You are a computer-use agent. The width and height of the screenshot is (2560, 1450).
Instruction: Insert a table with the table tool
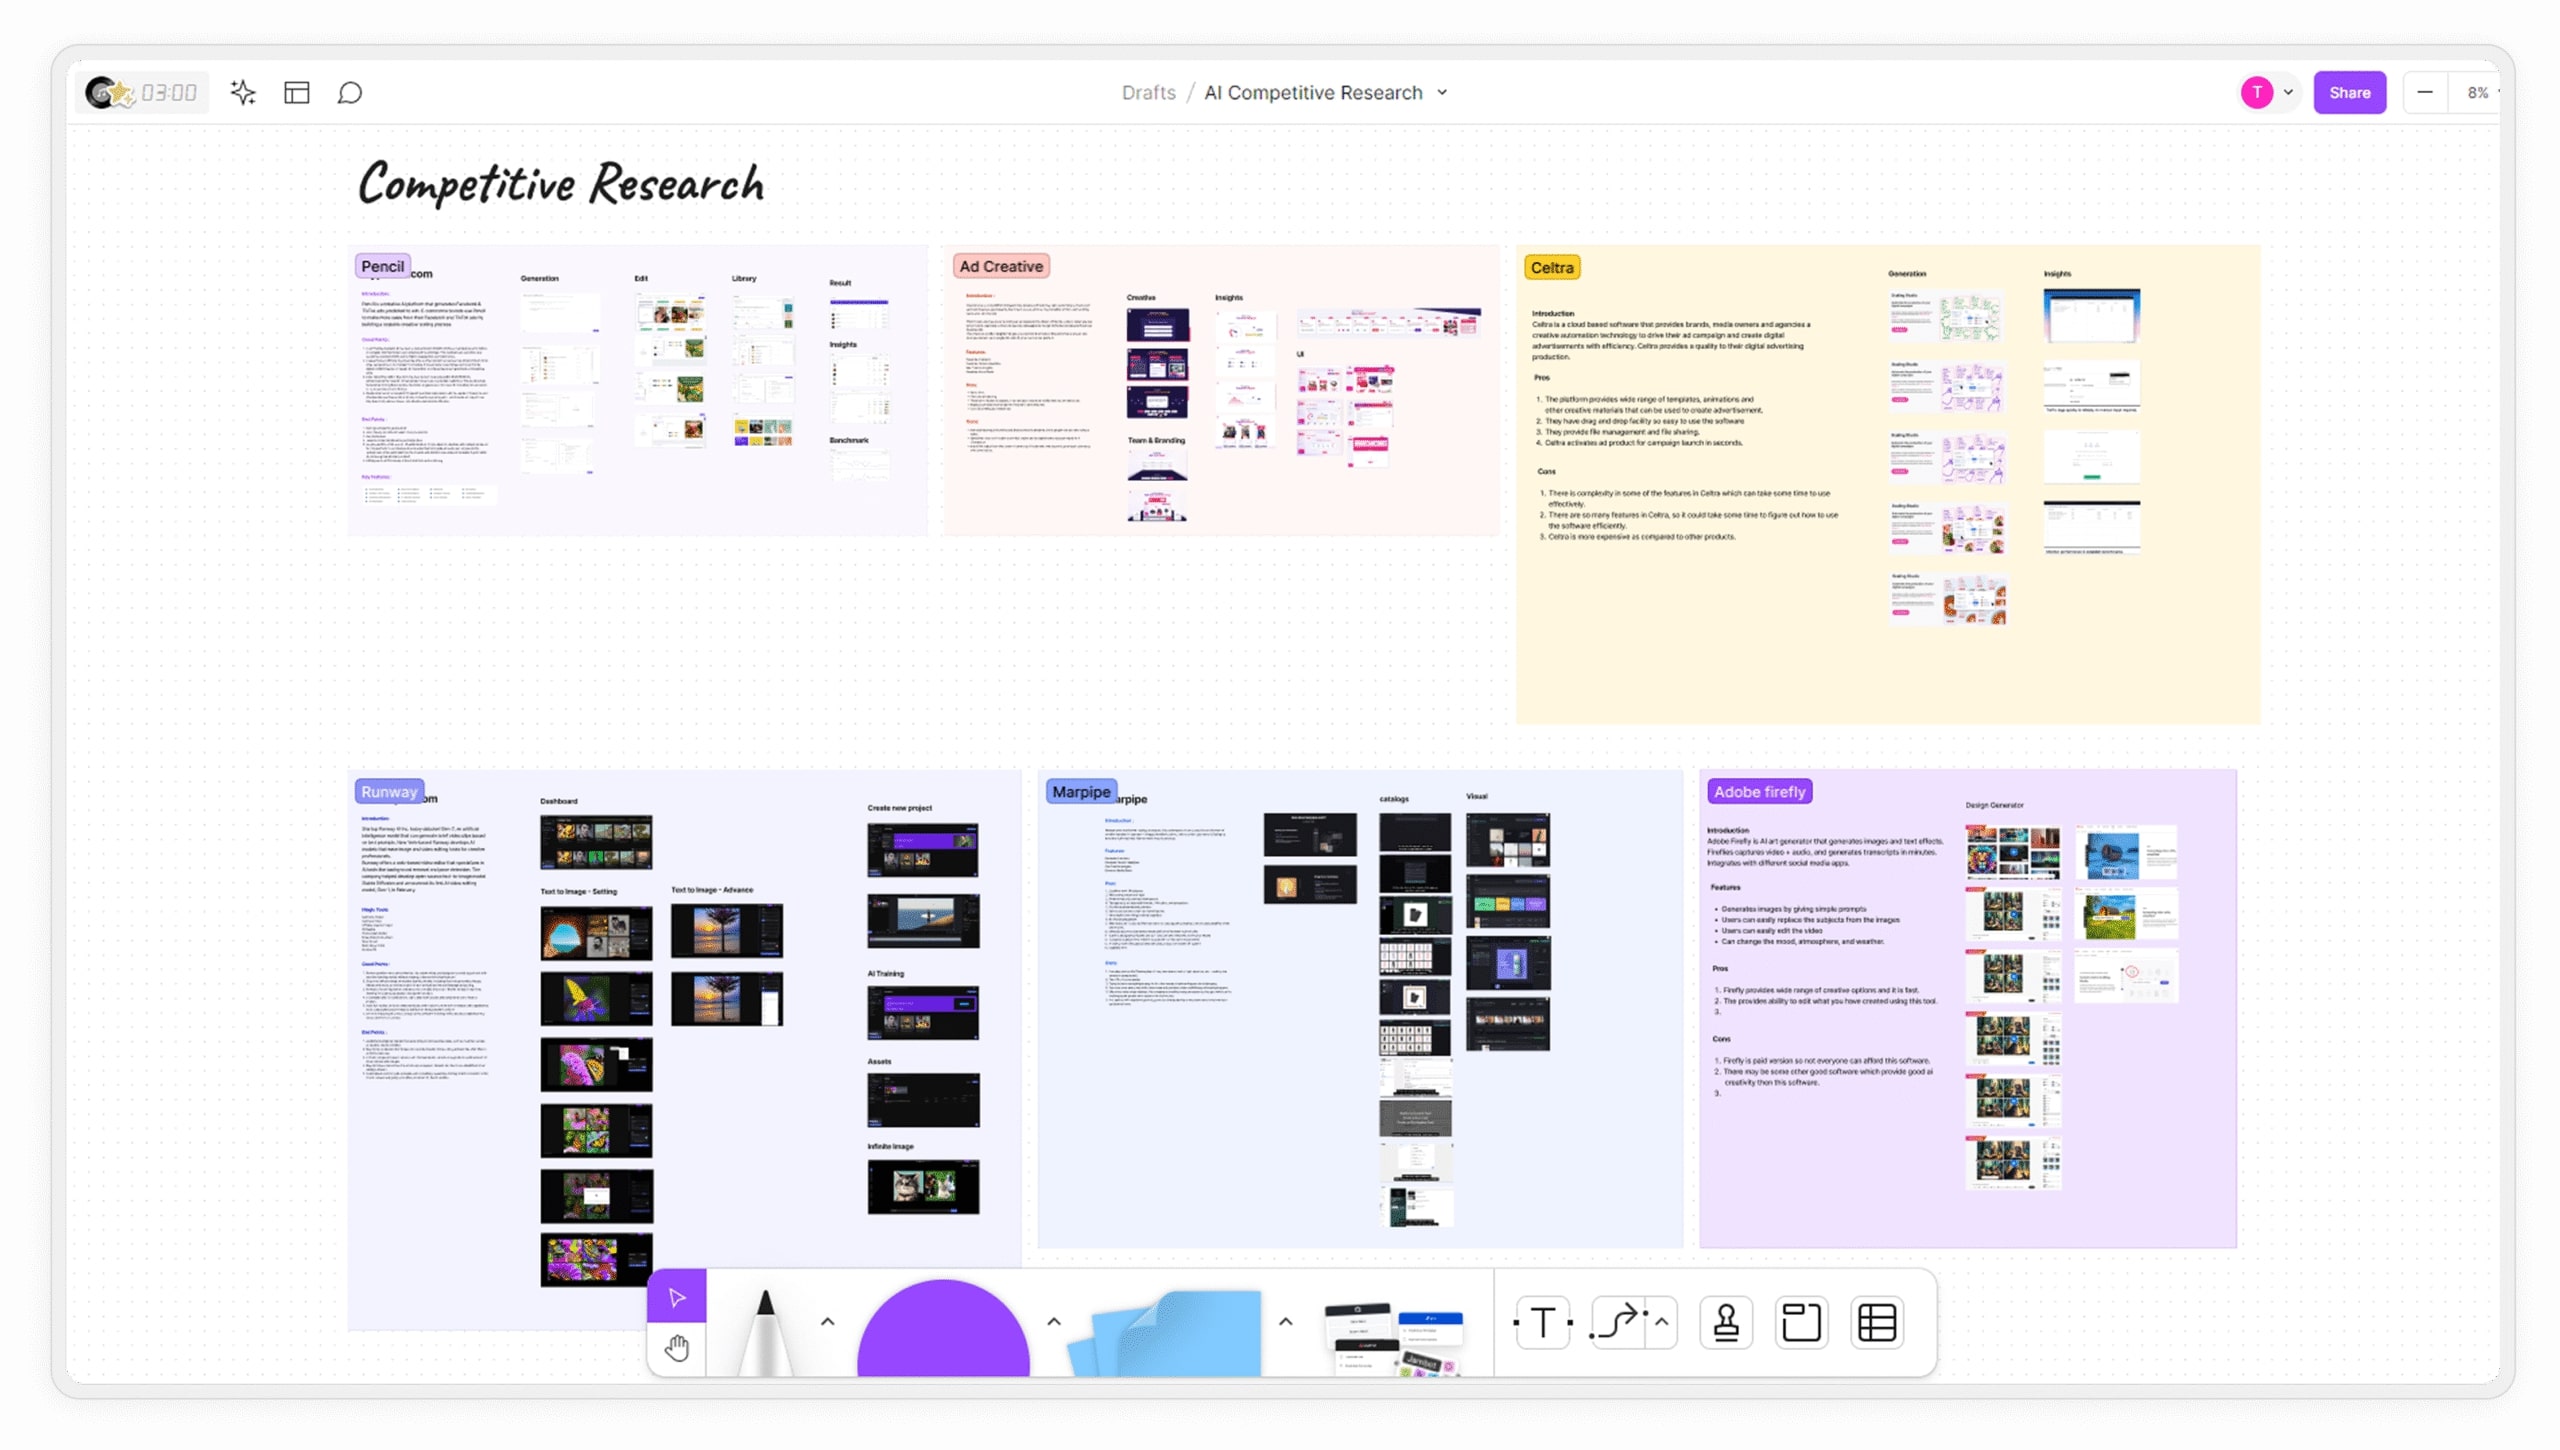click(1877, 1322)
